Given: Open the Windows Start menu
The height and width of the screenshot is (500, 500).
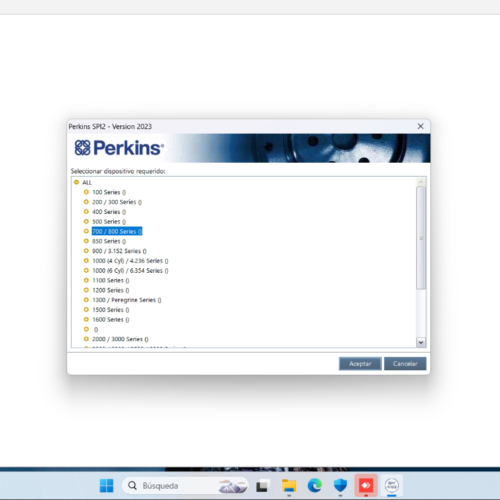Looking at the screenshot, I should click(106, 486).
